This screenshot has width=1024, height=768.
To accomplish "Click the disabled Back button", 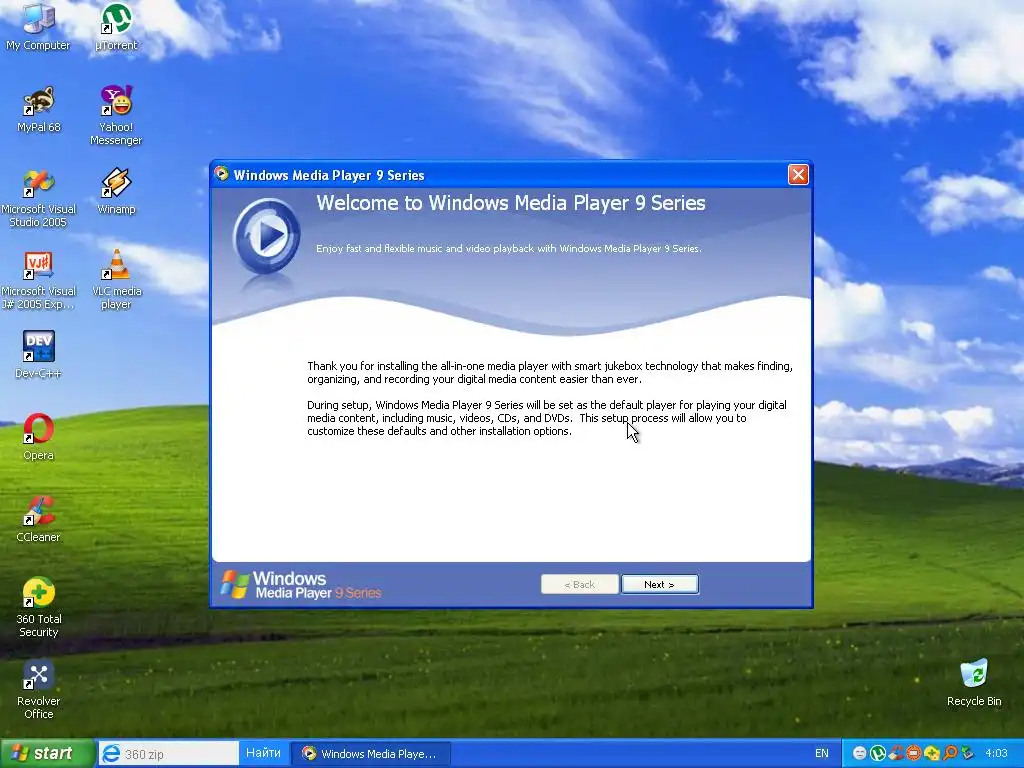I will pos(579,584).
